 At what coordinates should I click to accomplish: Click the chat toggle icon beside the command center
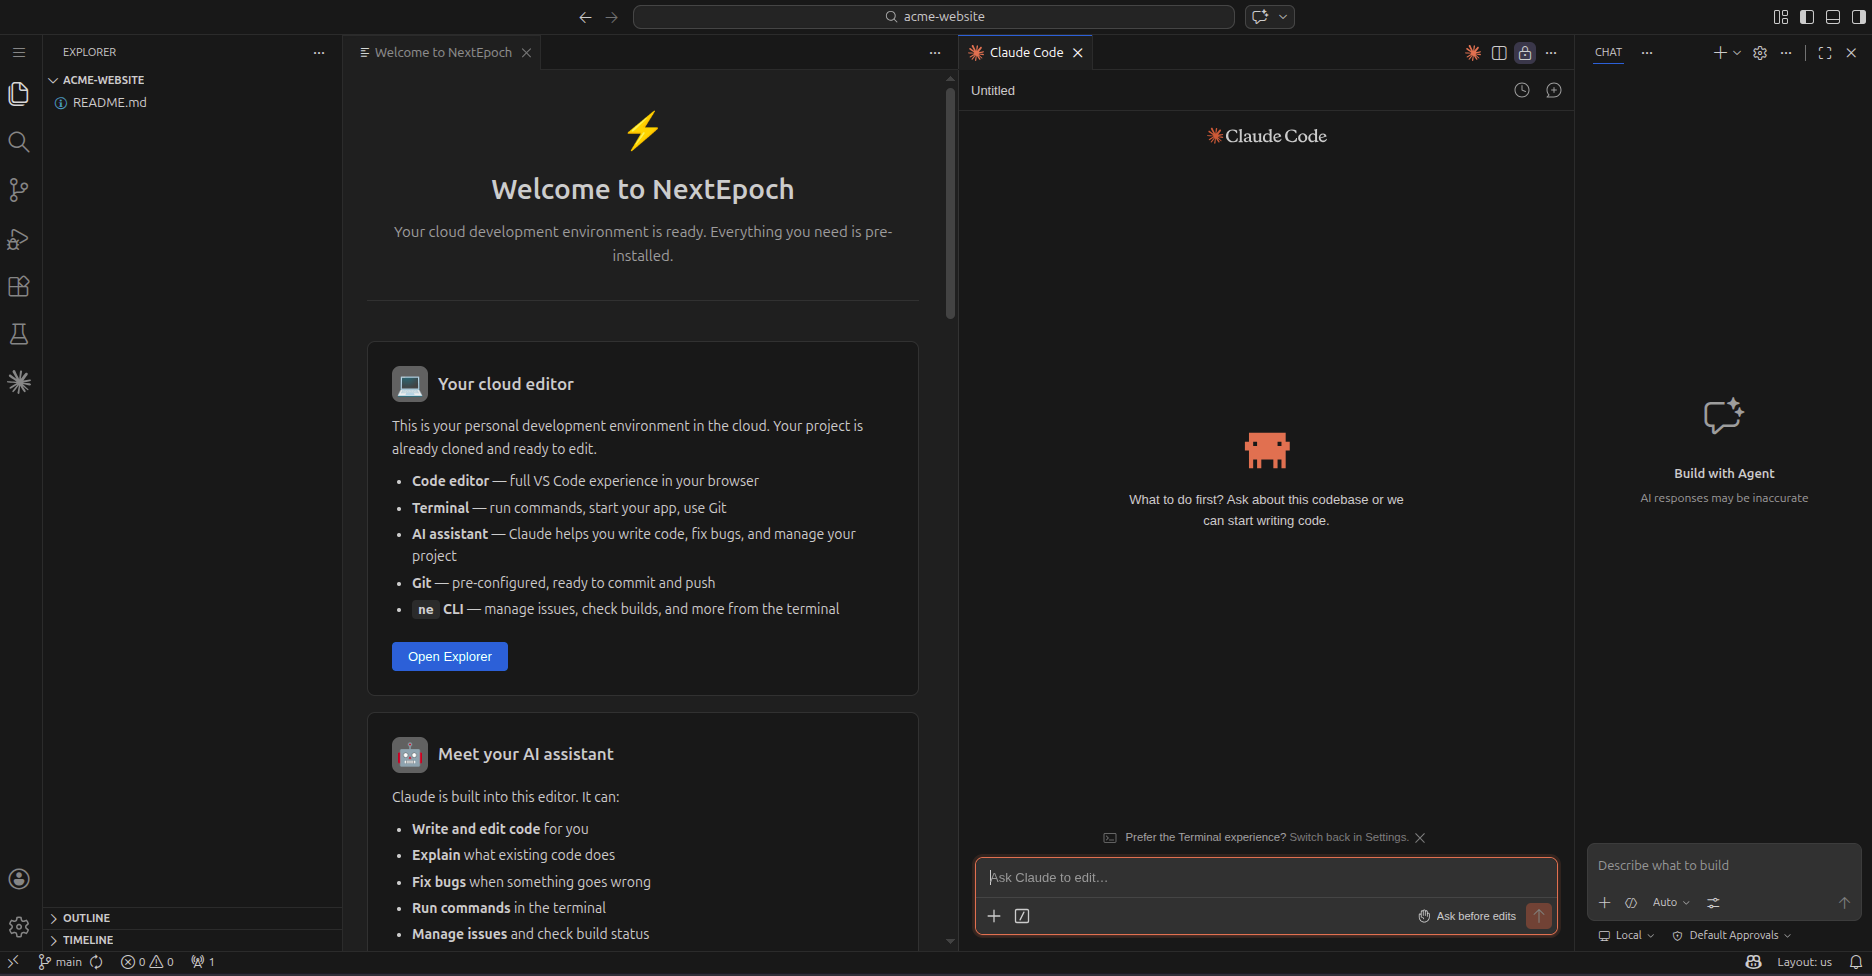pos(1260,17)
